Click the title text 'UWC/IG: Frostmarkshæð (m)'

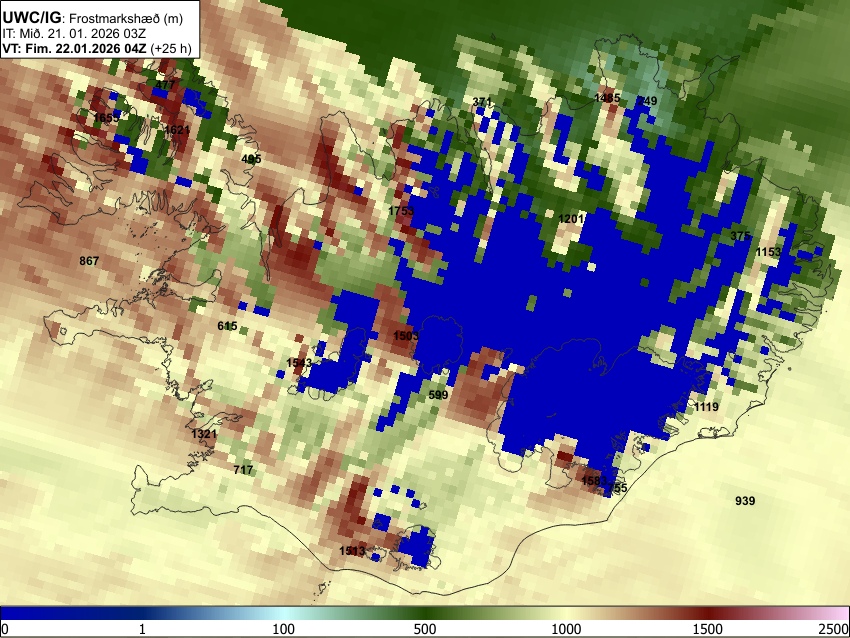[x=93, y=18]
